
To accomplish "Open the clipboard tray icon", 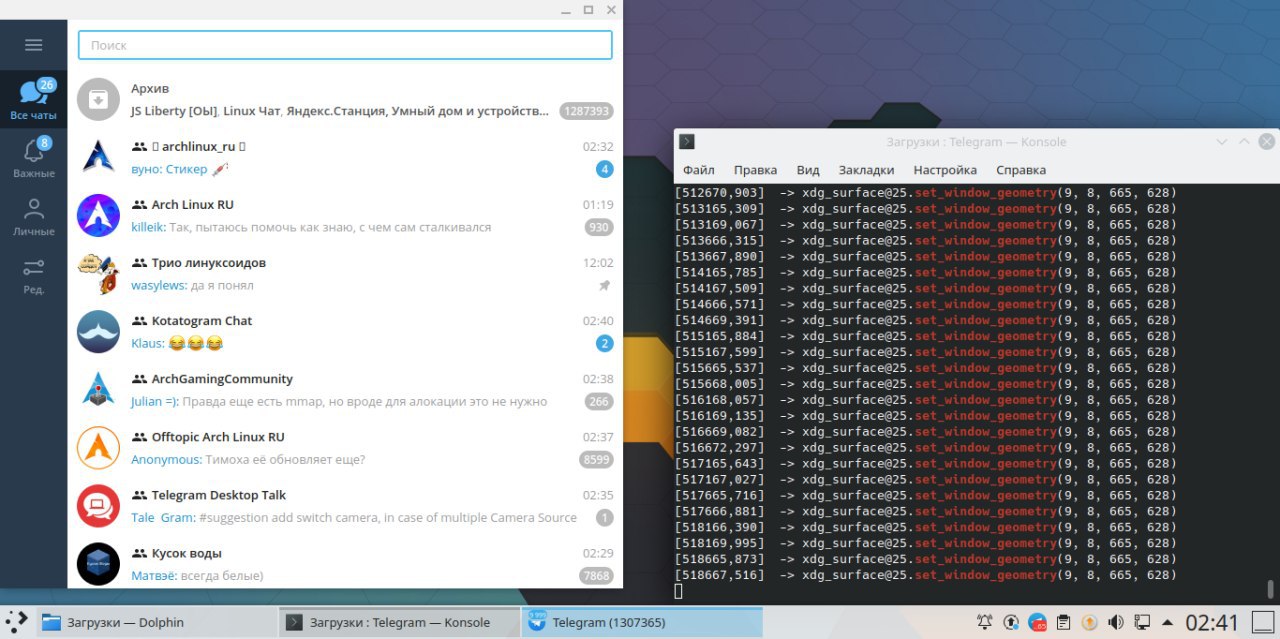I will coord(1064,622).
